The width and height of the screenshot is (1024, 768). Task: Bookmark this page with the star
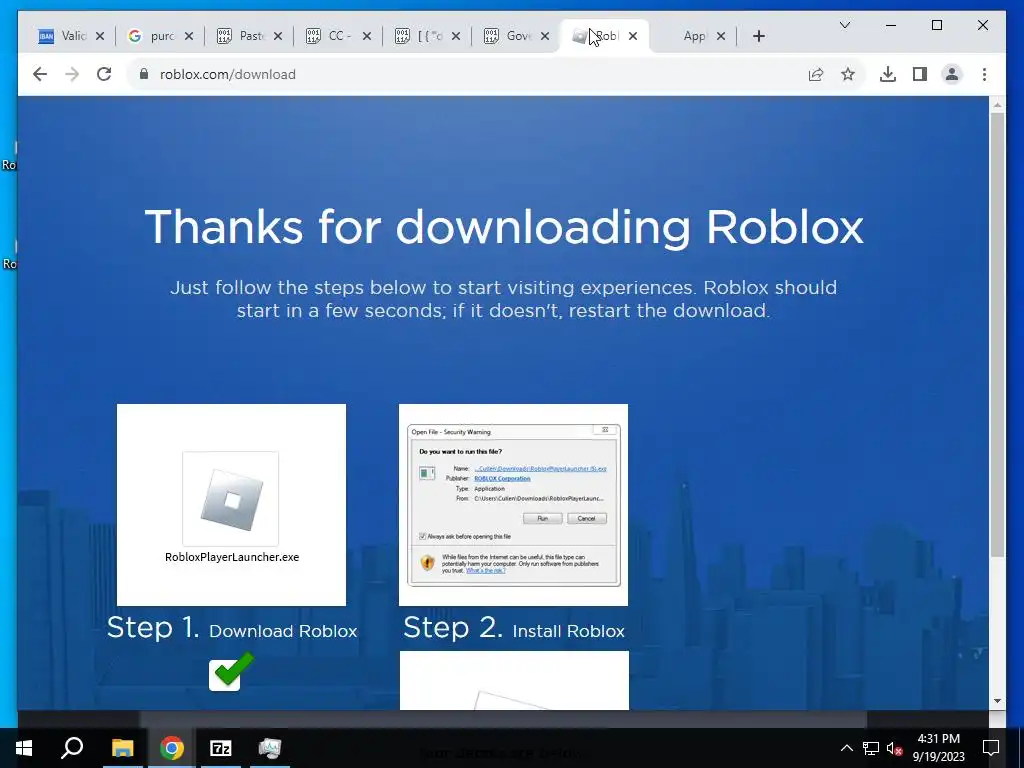click(x=848, y=74)
